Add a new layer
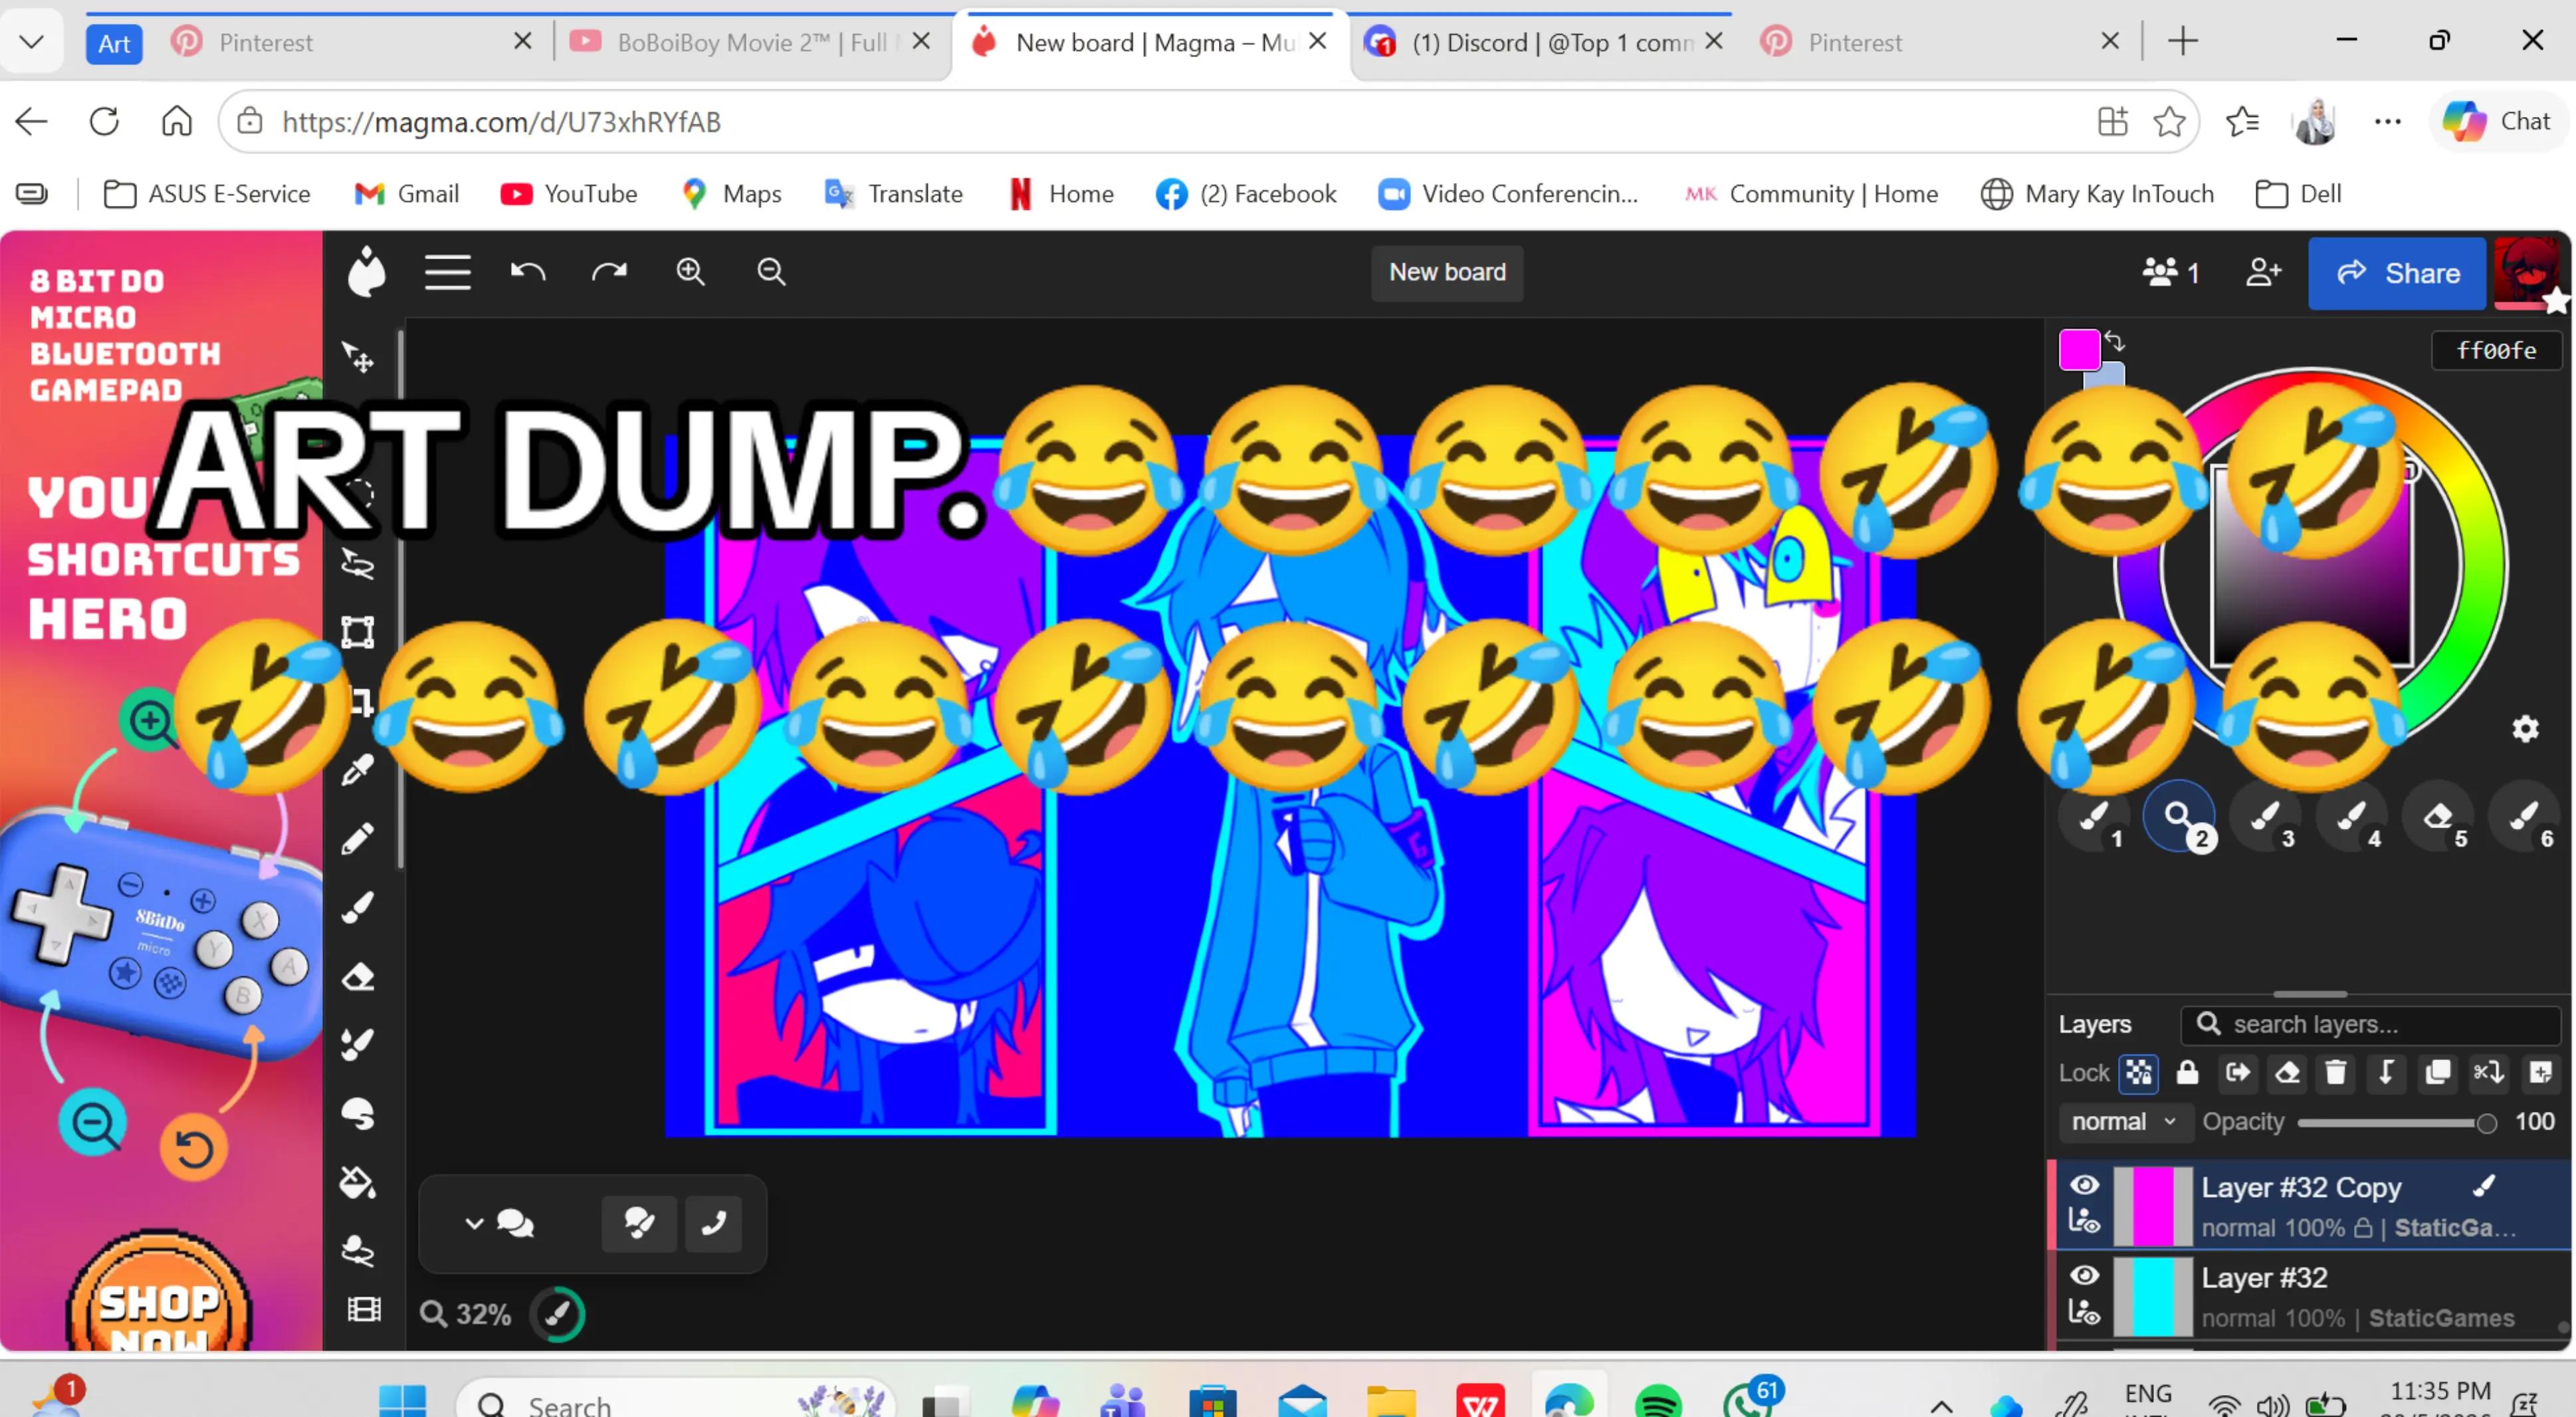 click(2540, 1073)
